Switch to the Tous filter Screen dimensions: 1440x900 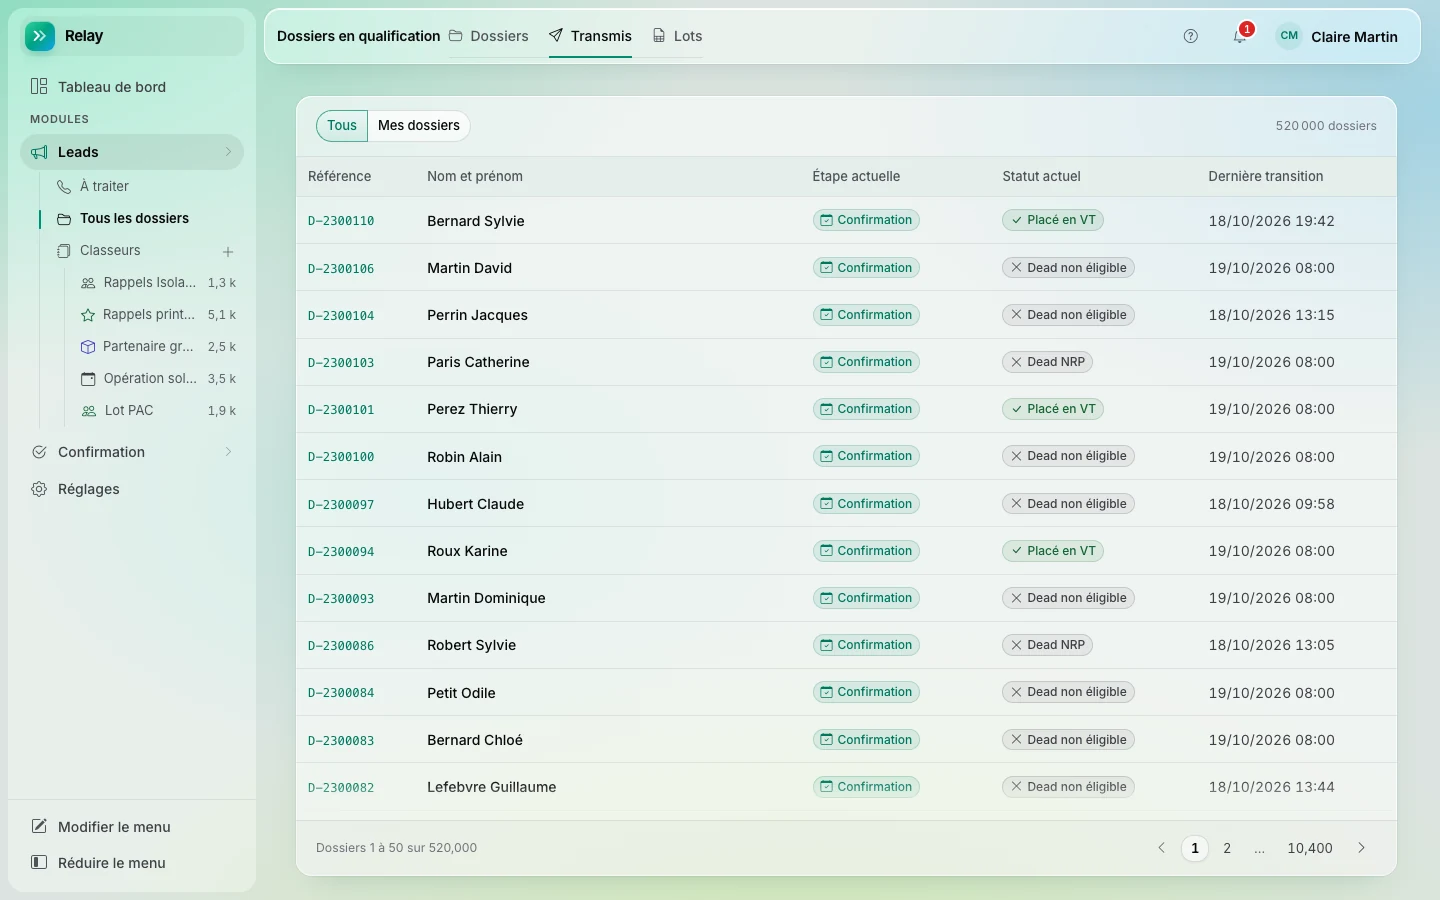tap(342, 126)
